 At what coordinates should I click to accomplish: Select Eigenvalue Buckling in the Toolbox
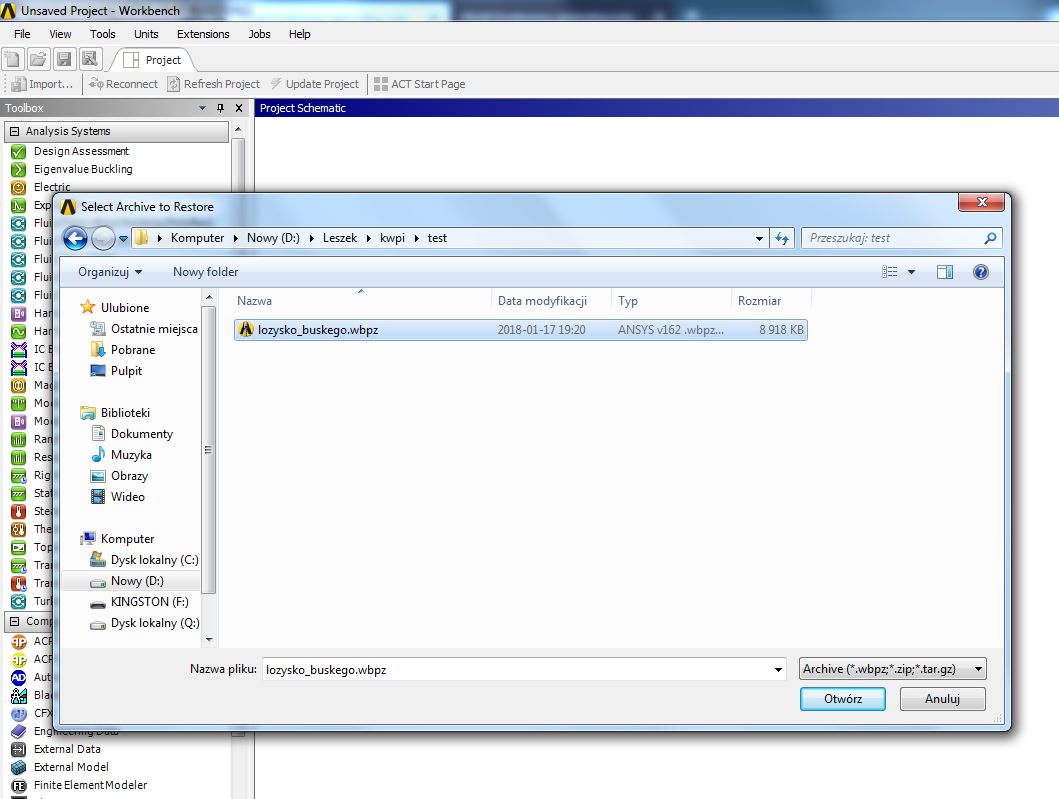83,169
